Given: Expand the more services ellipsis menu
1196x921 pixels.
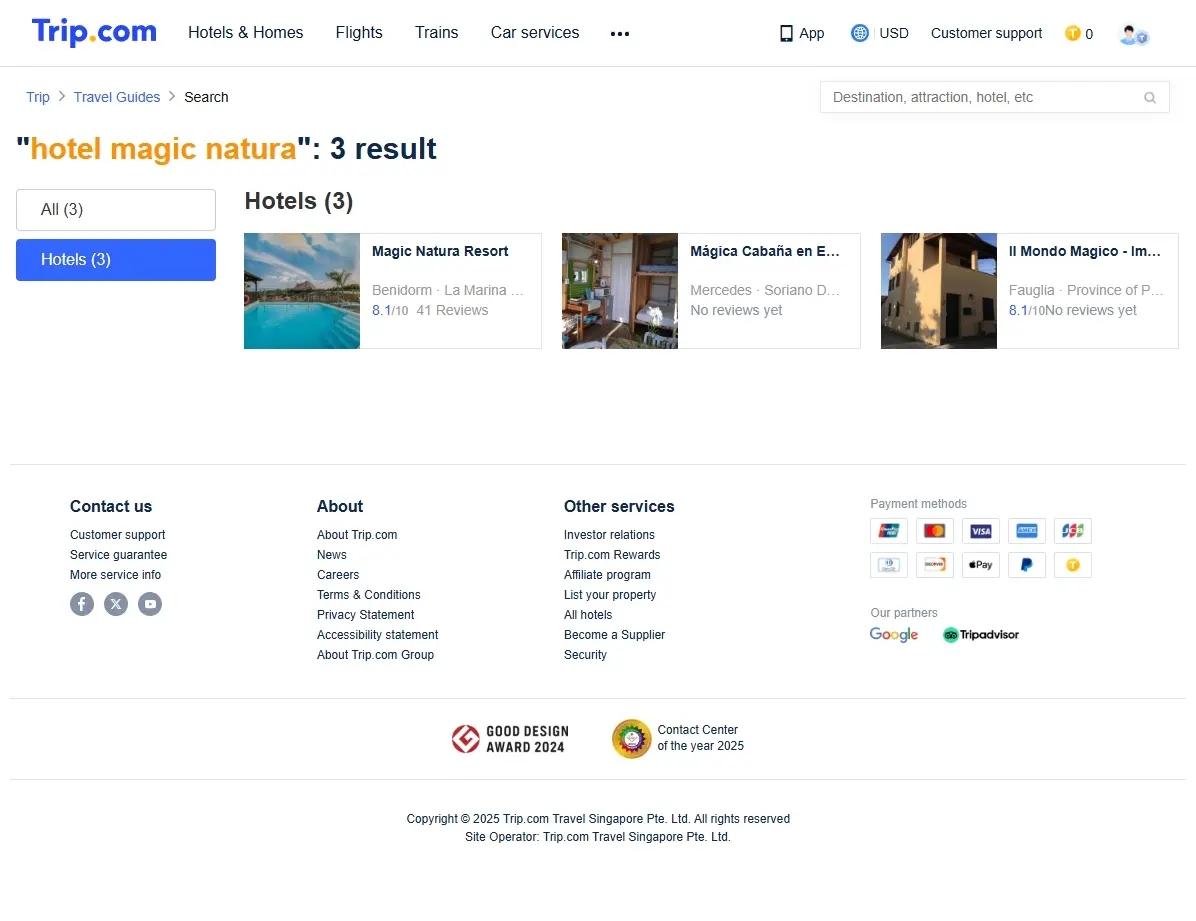Looking at the screenshot, I should click(620, 34).
